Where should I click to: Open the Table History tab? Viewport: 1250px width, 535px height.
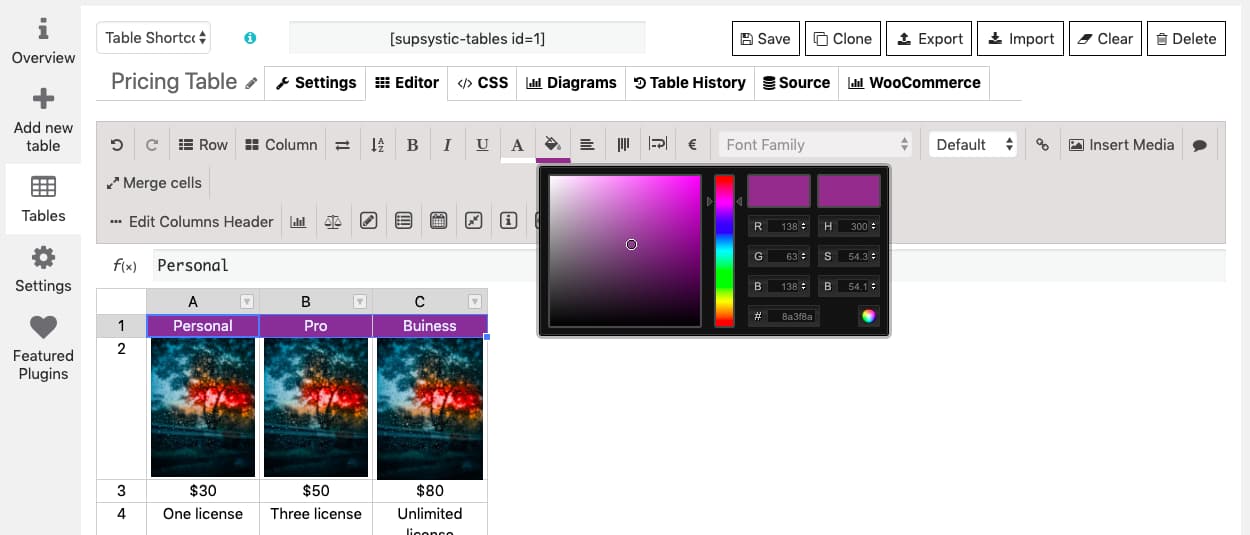[x=689, y=83]
